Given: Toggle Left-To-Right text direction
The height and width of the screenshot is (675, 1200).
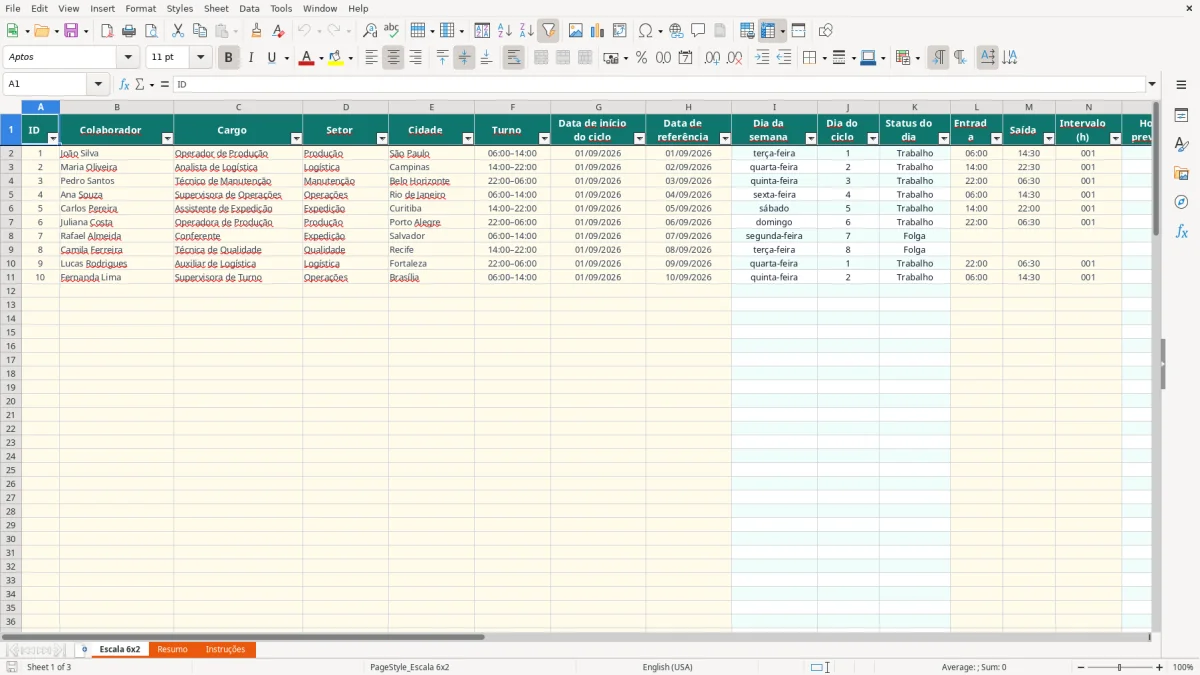Looking at the screenshot, I should click(x=938, y=58).
